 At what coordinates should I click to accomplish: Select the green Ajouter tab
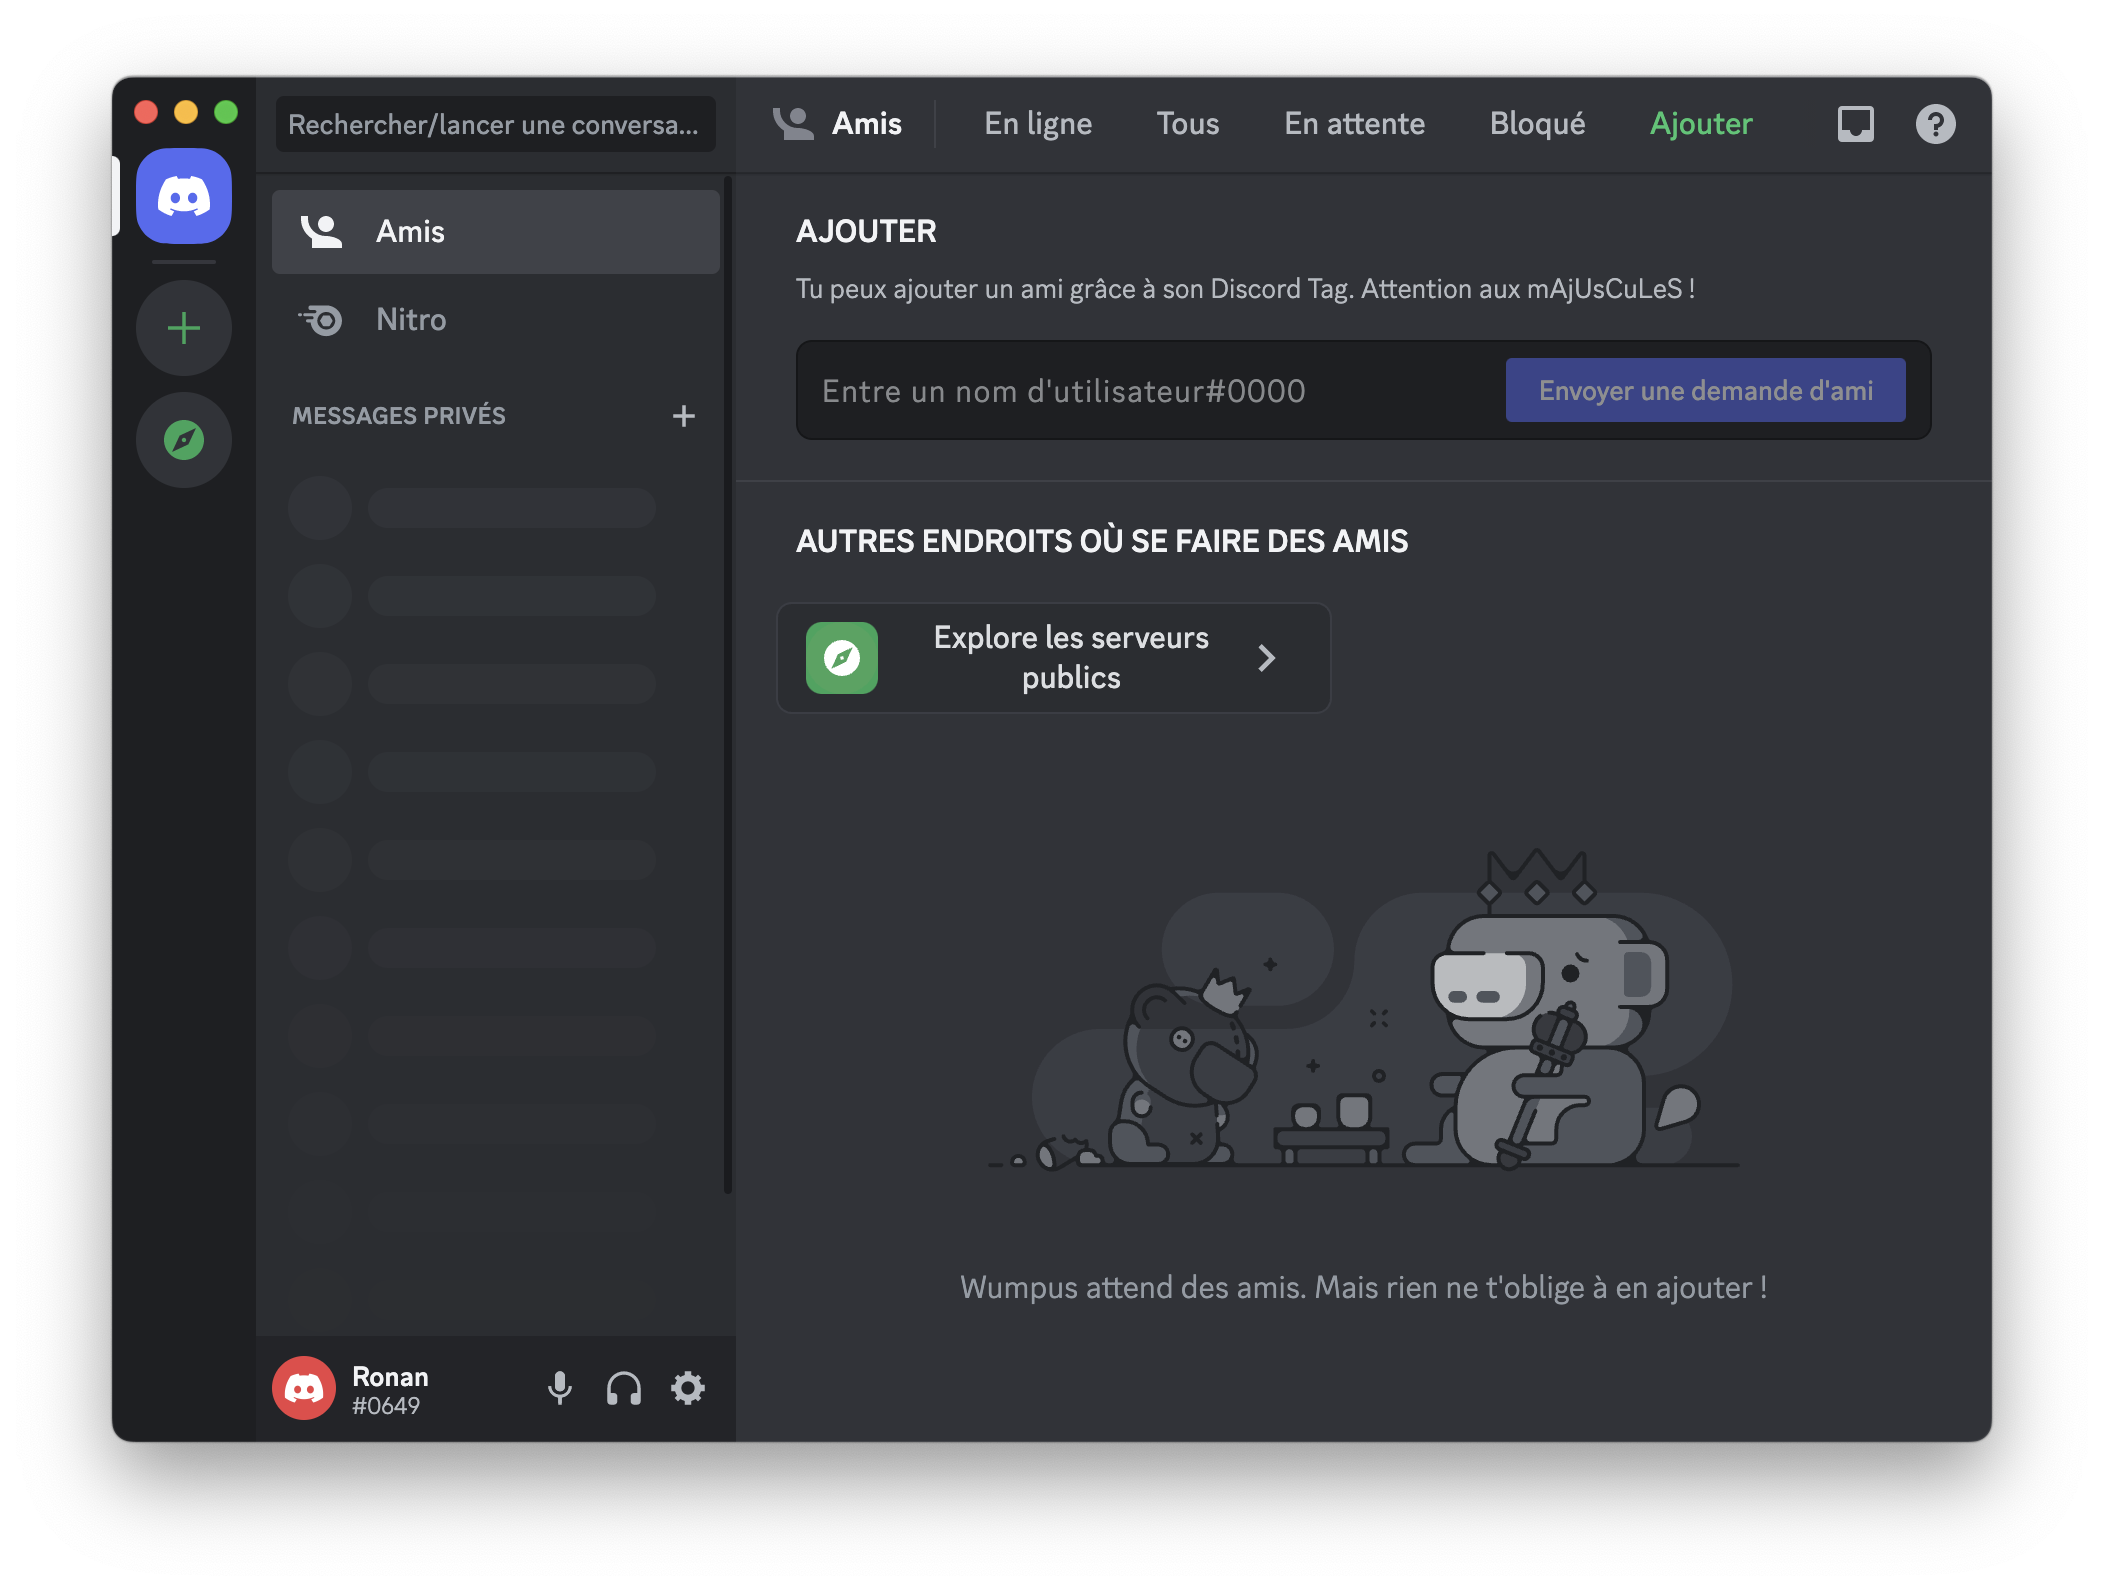[x=1701, y=124]
